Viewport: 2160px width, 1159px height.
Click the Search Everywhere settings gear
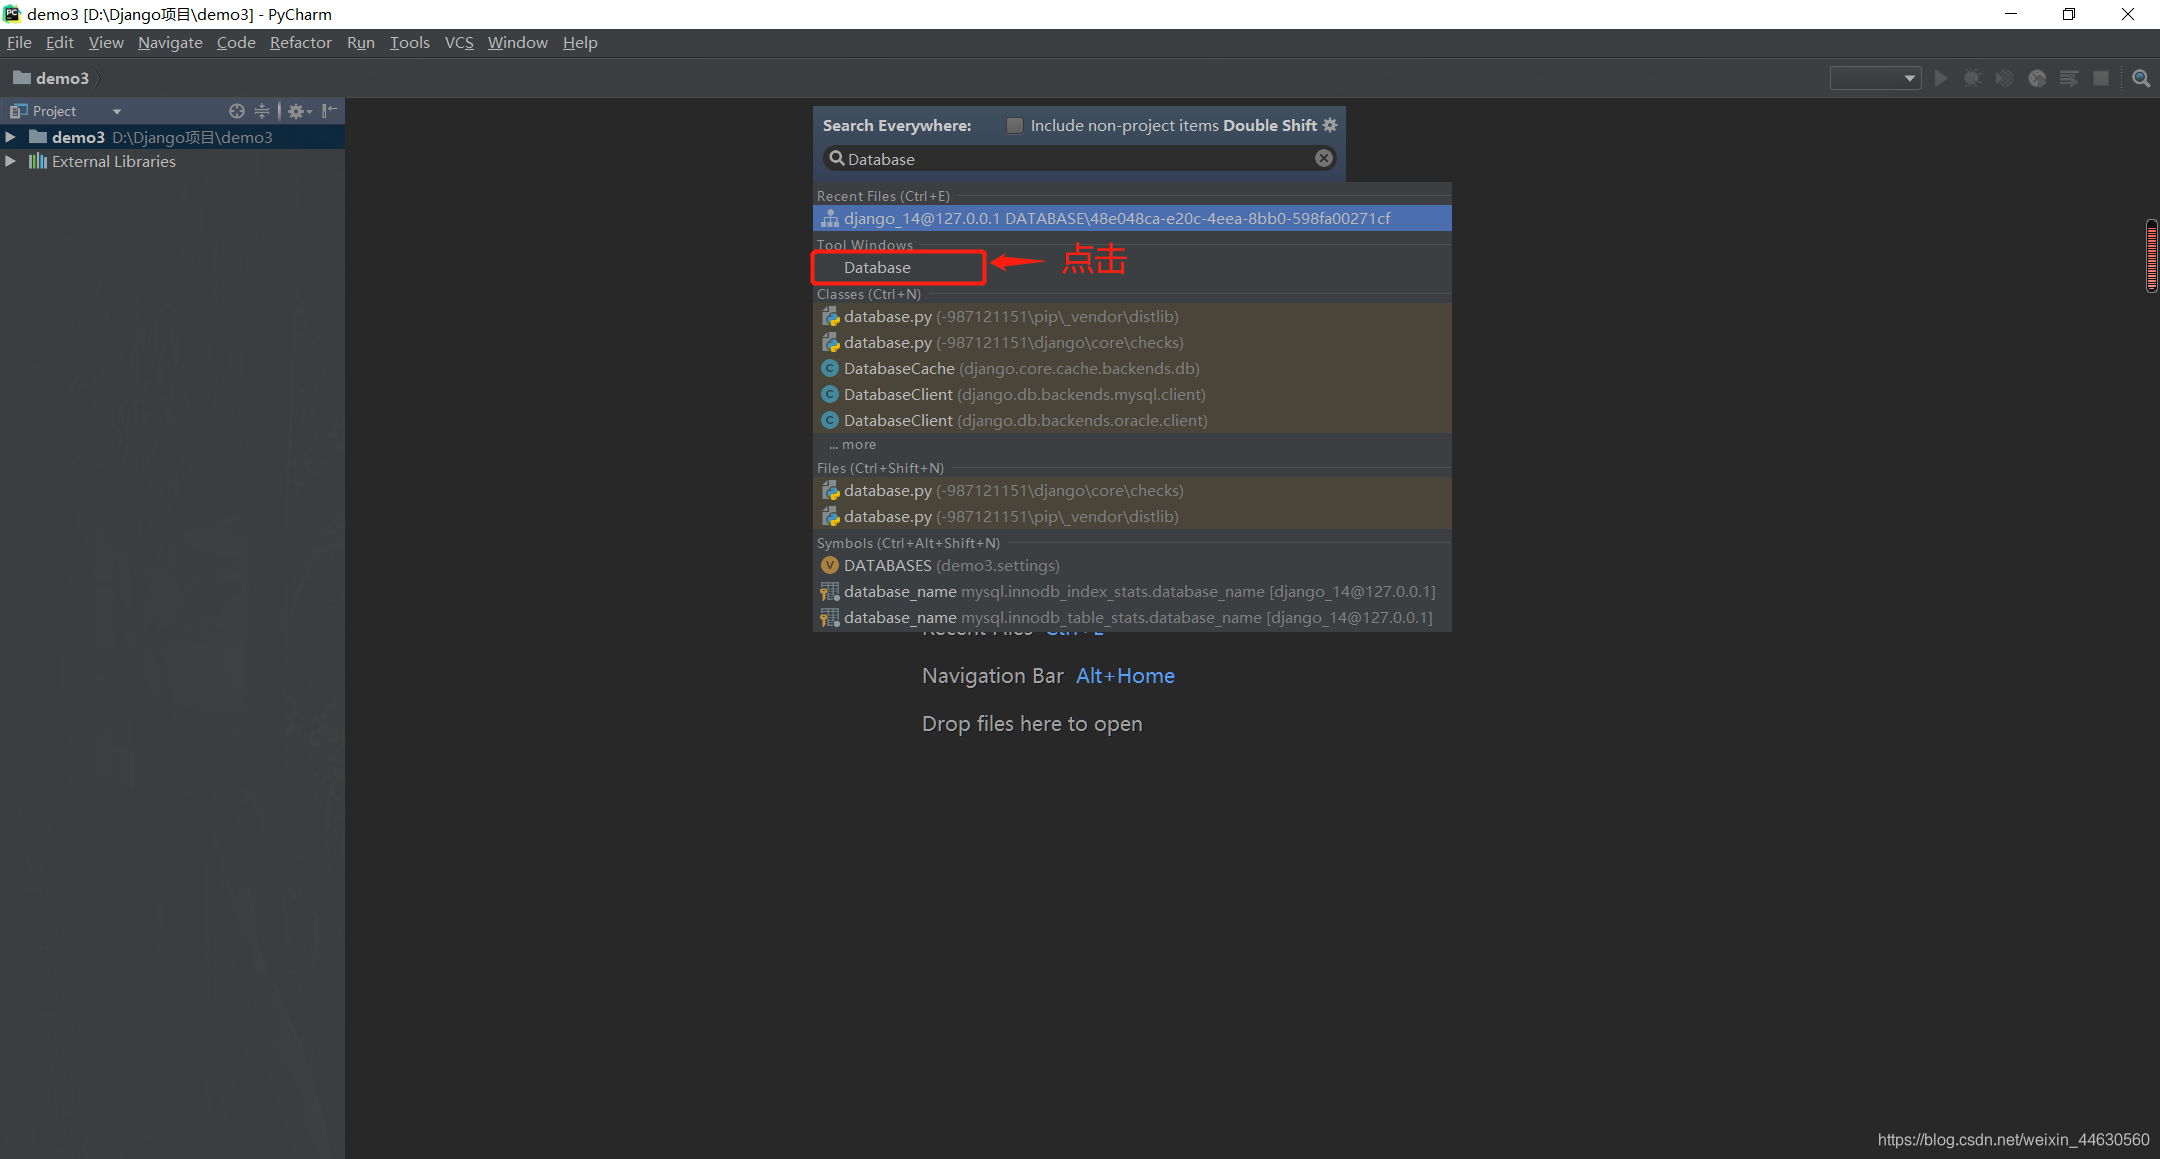pos(1330,125)
